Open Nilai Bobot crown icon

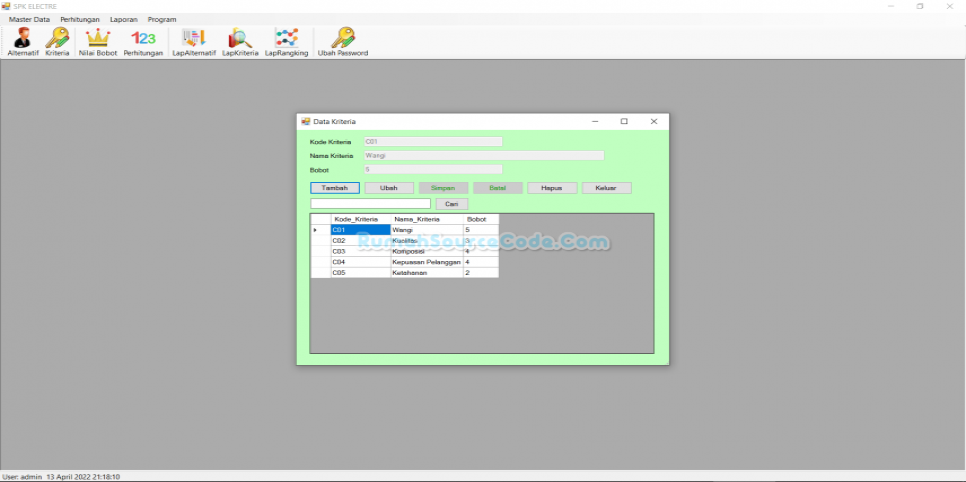point(98,39)
